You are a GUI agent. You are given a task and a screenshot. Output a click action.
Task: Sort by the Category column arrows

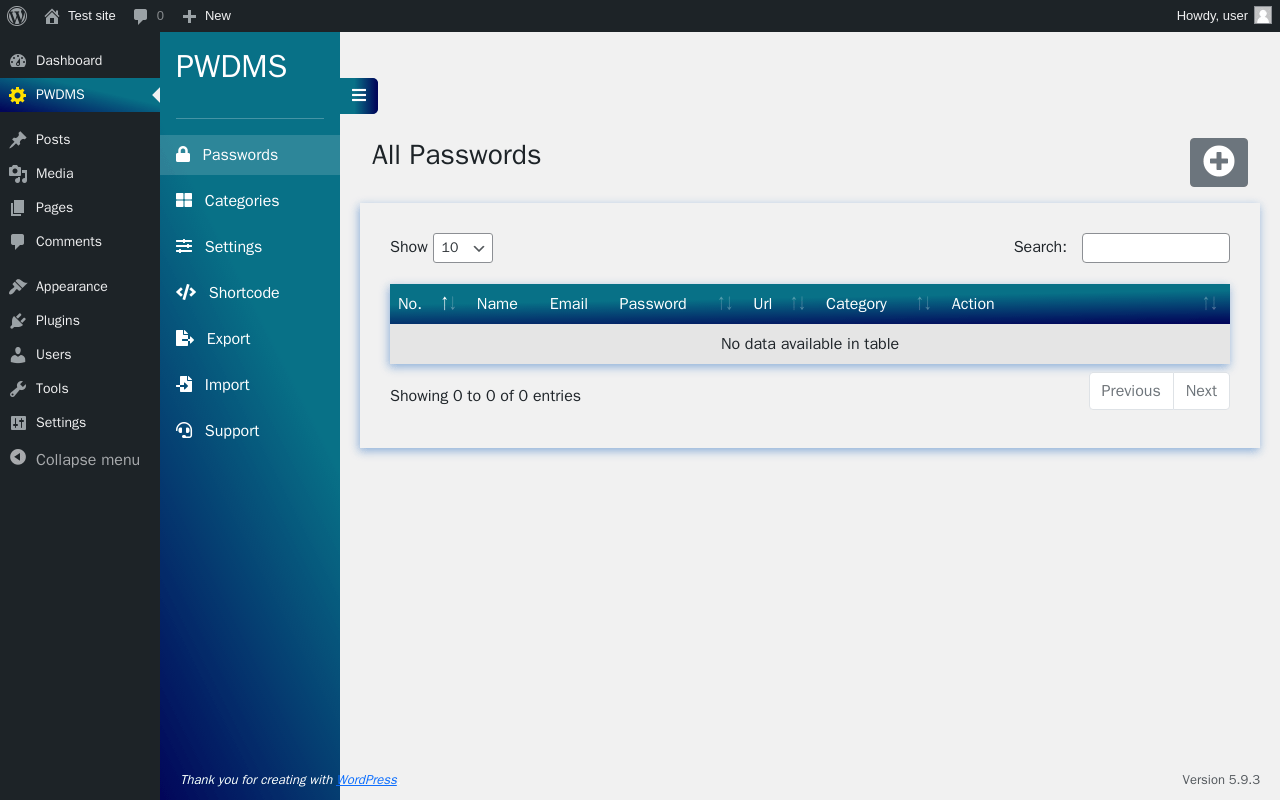click(924, 304)
